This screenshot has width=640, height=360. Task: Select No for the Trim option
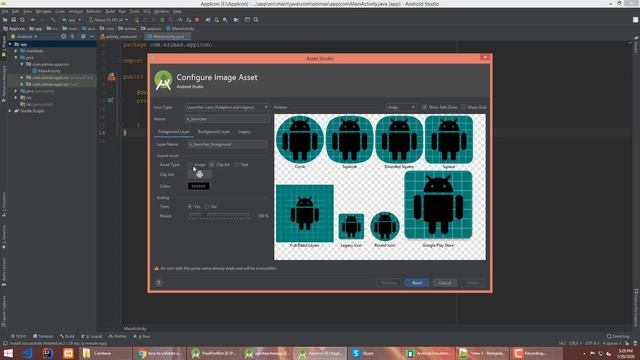point(207,207)
